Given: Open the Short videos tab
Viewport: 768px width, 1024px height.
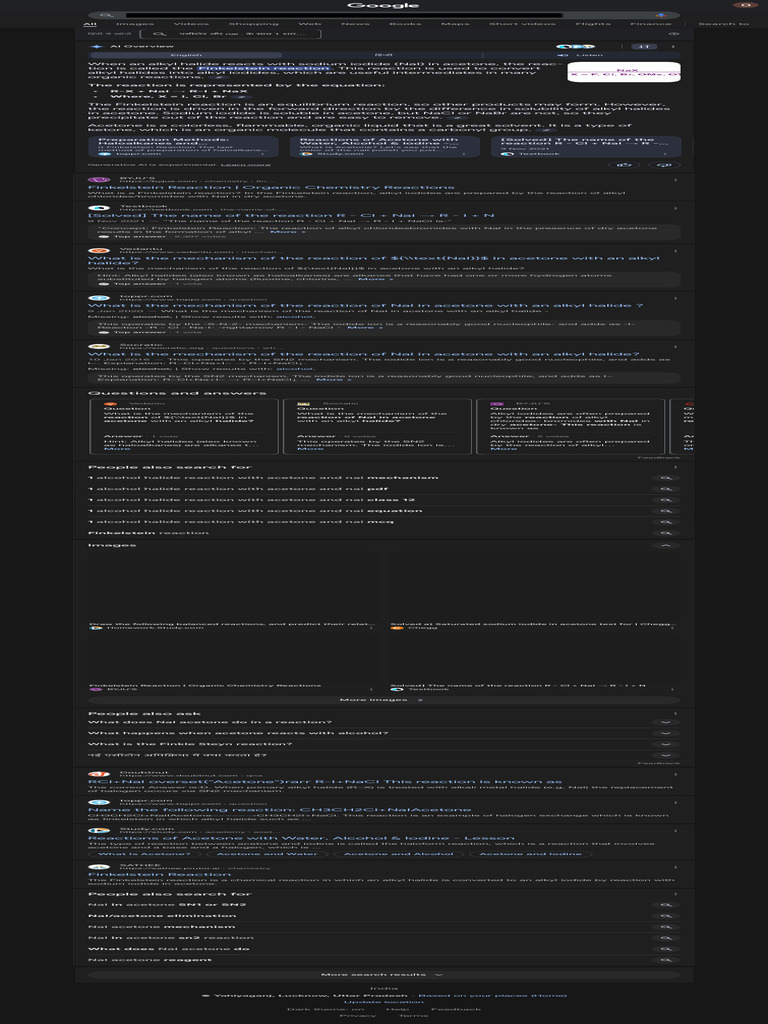Looking at the screenshot, I should [x=522, y=24].
